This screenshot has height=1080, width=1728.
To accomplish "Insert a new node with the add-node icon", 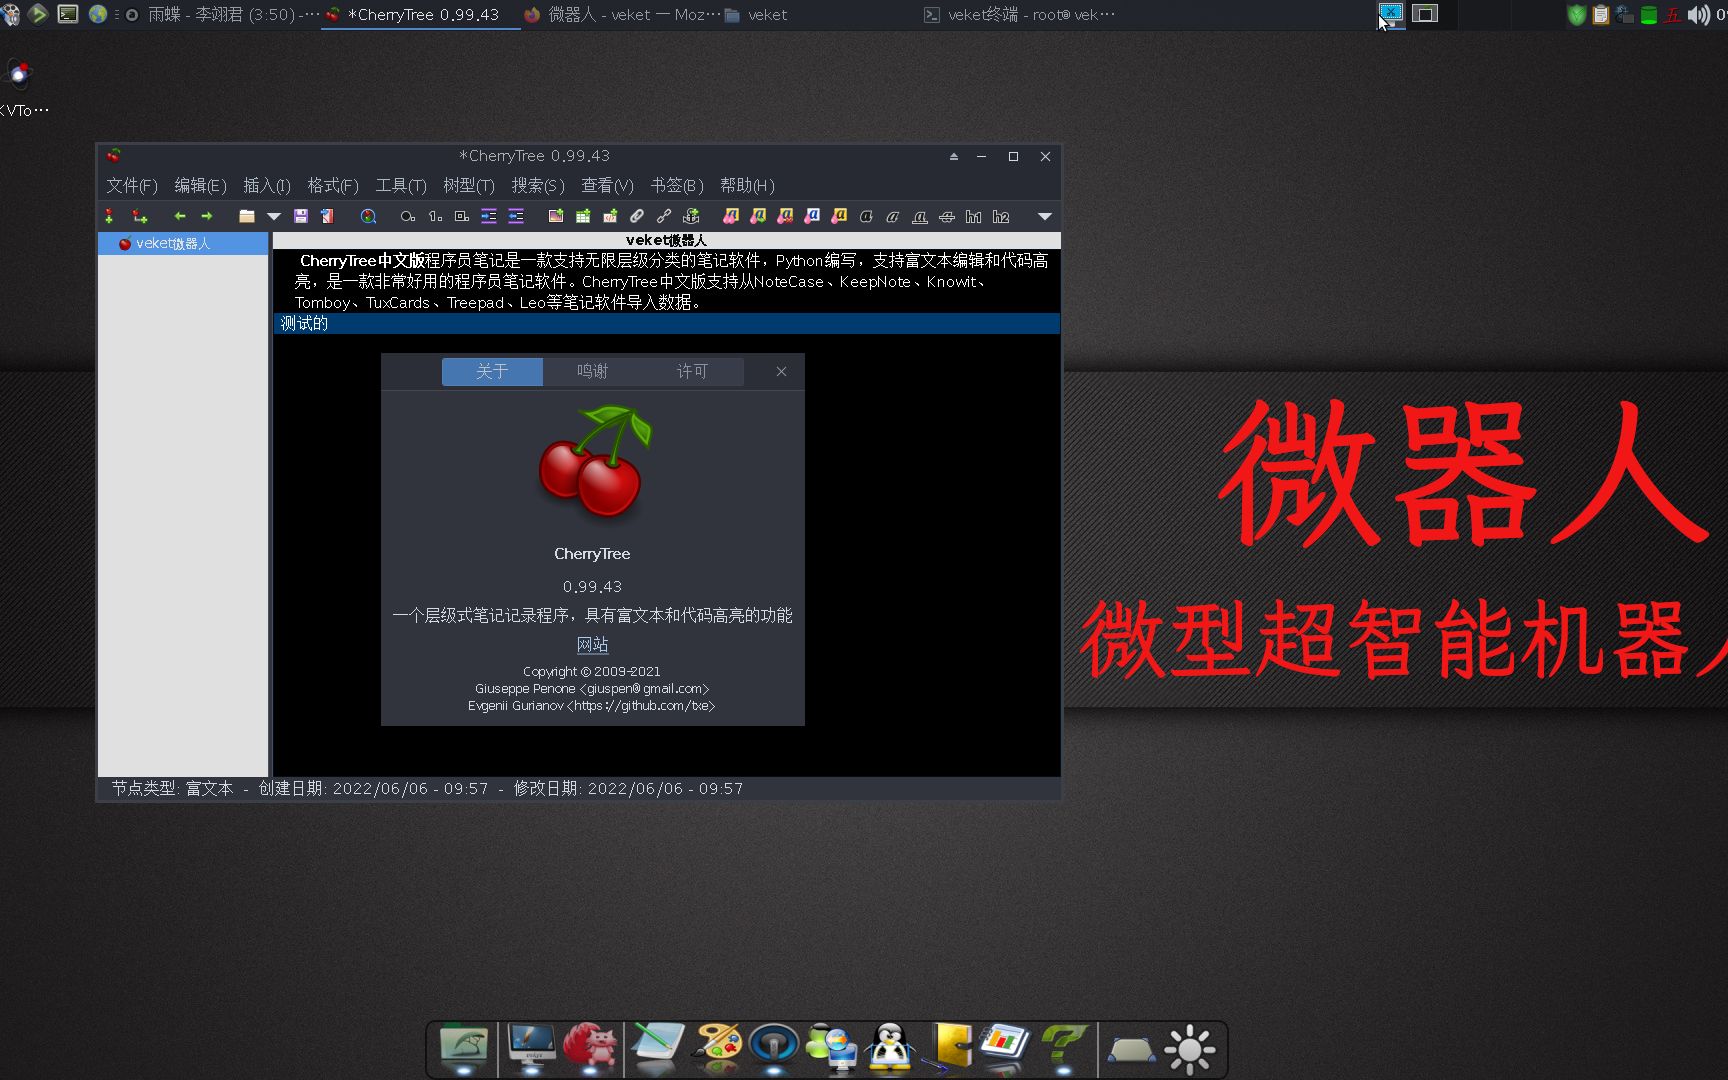I will pyautogui.click(x=109, y=216).
